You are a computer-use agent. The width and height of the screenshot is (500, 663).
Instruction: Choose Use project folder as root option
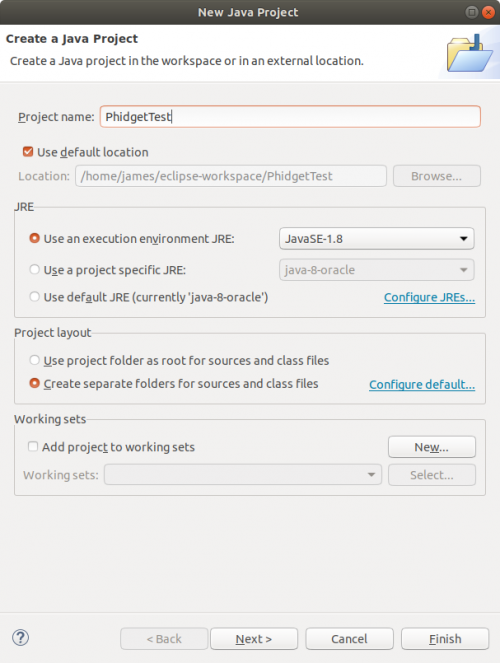tap(34, 360)
